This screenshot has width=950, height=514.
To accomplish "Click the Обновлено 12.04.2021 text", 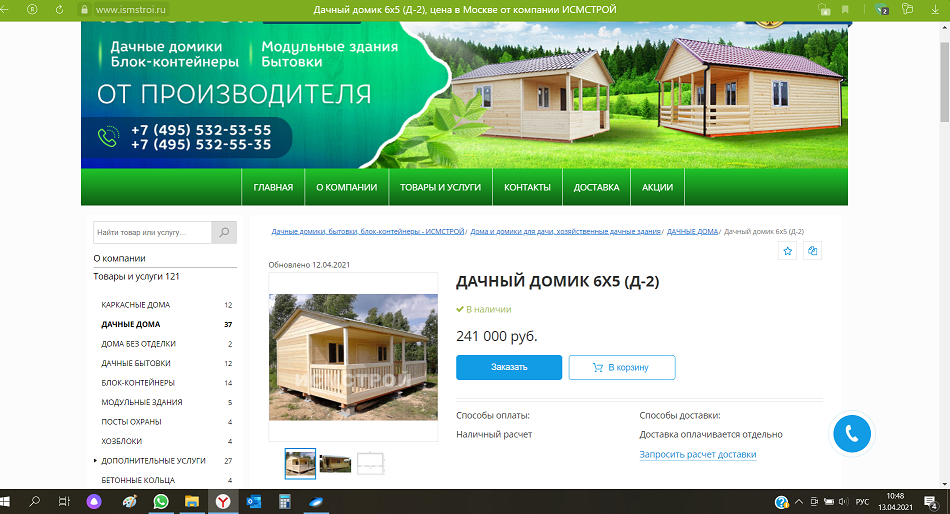I will coord(309,265).
